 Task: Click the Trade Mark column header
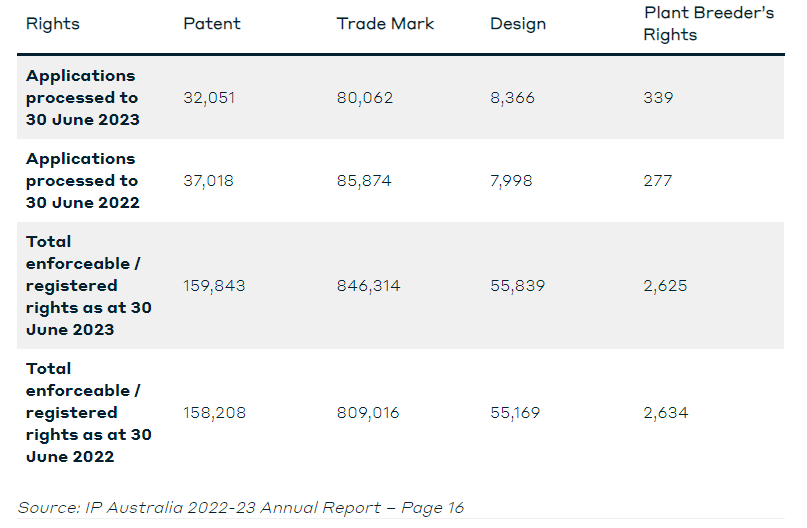(x=385, y=24)
